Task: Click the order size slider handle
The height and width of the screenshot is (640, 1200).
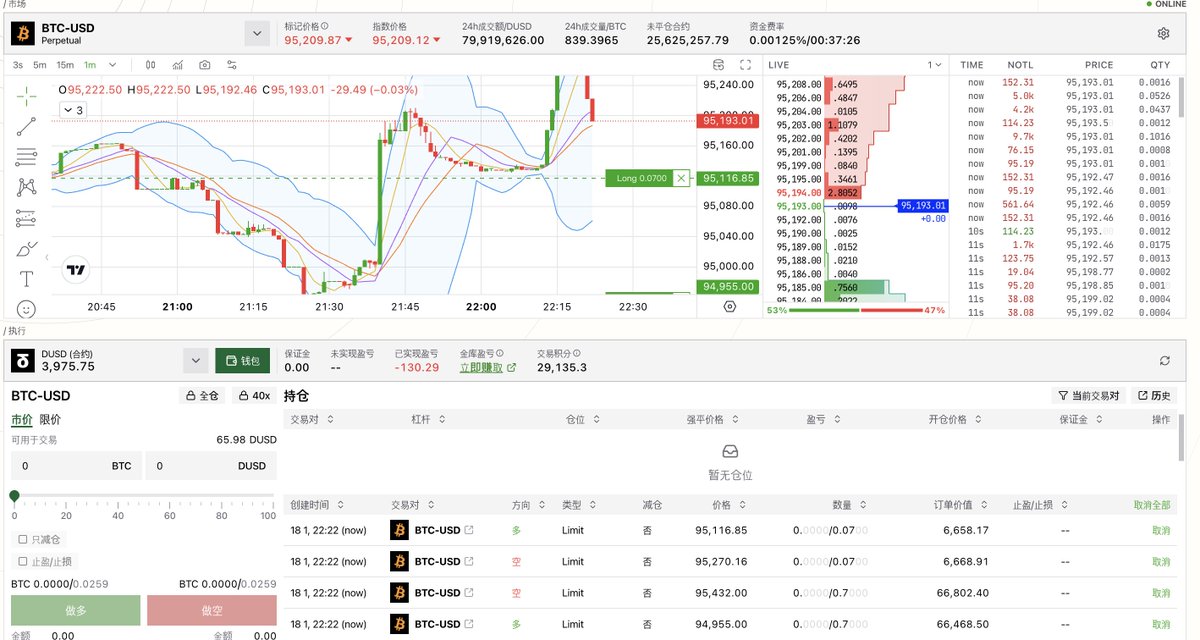Action: tap(14, 496)
